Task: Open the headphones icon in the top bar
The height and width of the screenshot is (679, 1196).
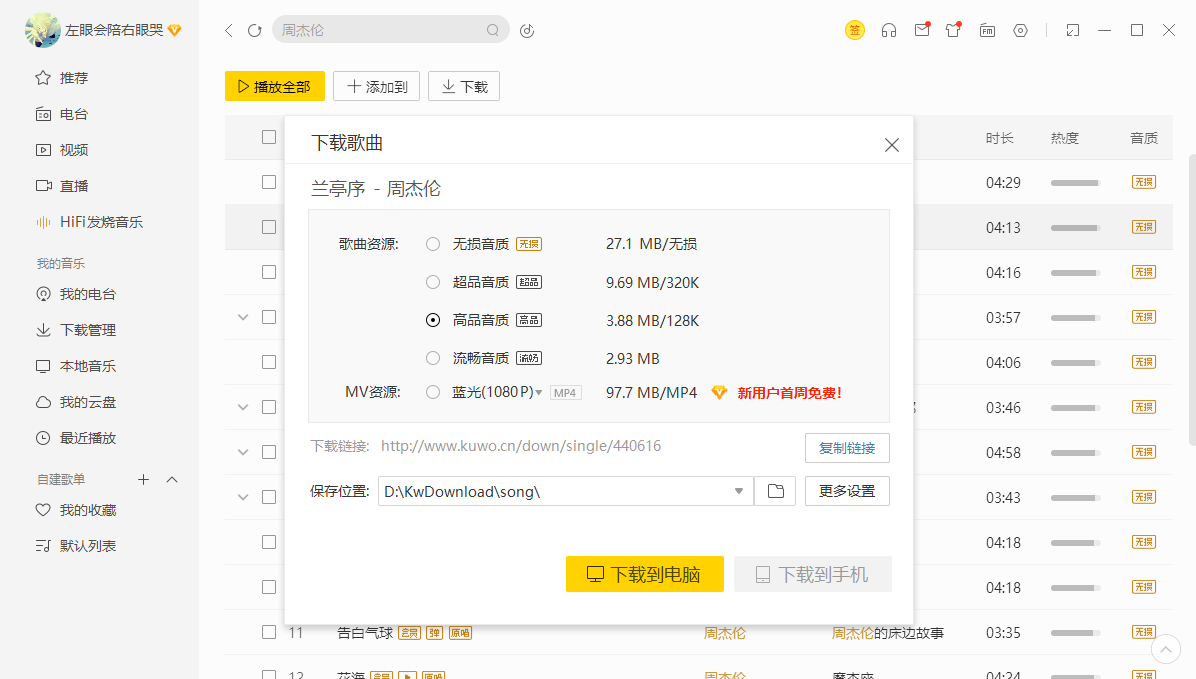Action: click(889, 31)
